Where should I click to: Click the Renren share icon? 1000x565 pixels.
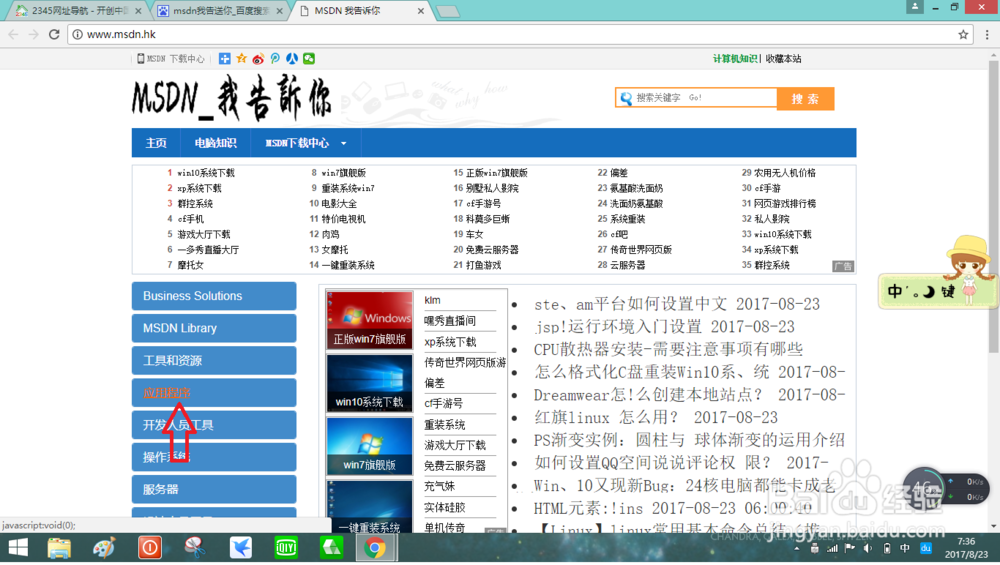click(291, 59)
